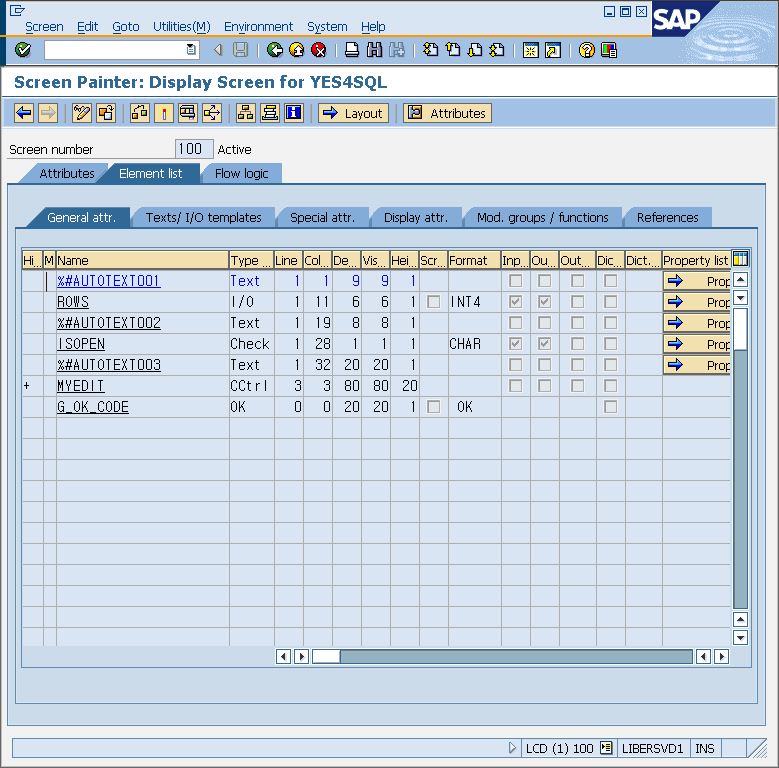Toggle Scrollable checkbox in G_OK_CODE row
Screen dimensions: 779x768
[433, 407]
